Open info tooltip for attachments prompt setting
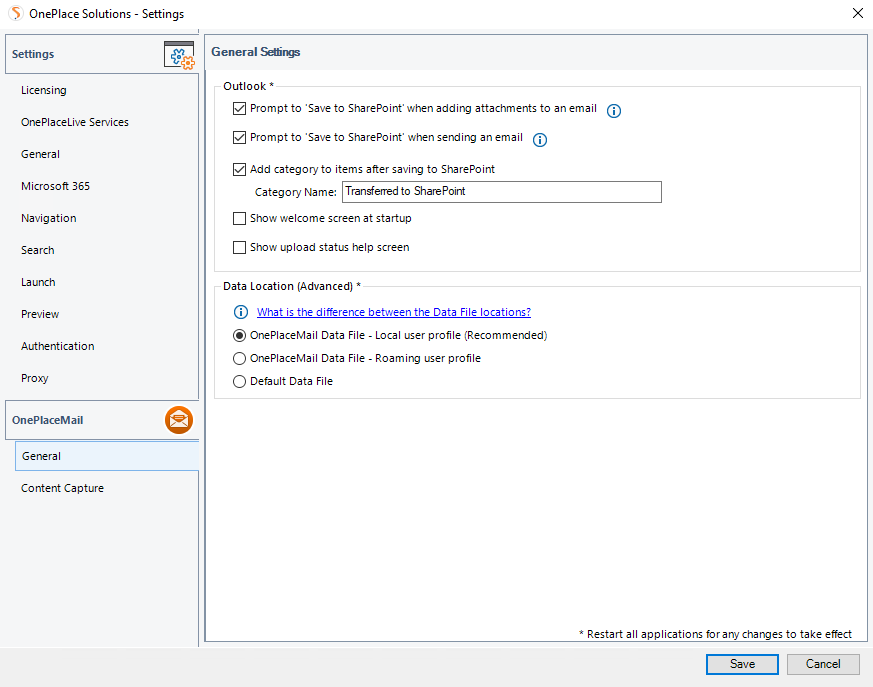This screenshot has height=687, width=873. click(x=613, y=111)
